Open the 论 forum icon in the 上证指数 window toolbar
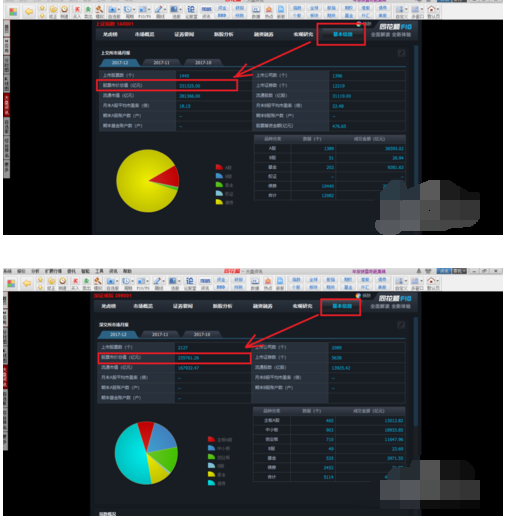The image size is (508, 516). 191,11
